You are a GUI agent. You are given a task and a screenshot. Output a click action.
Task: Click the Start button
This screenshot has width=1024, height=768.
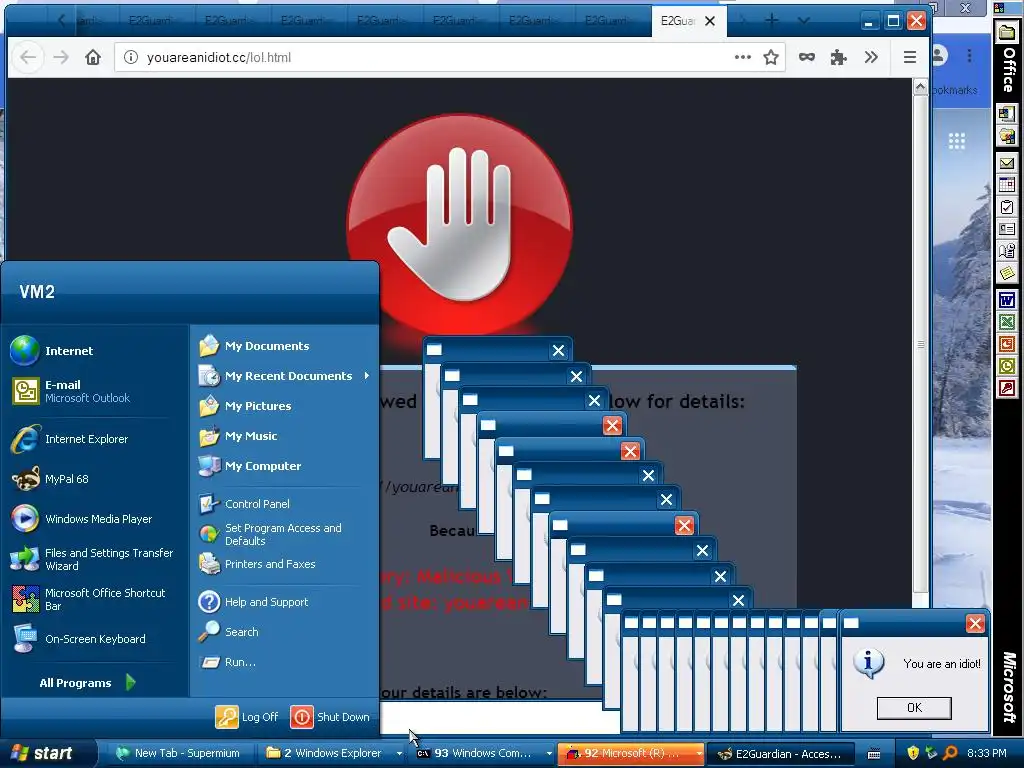[48, 753]
